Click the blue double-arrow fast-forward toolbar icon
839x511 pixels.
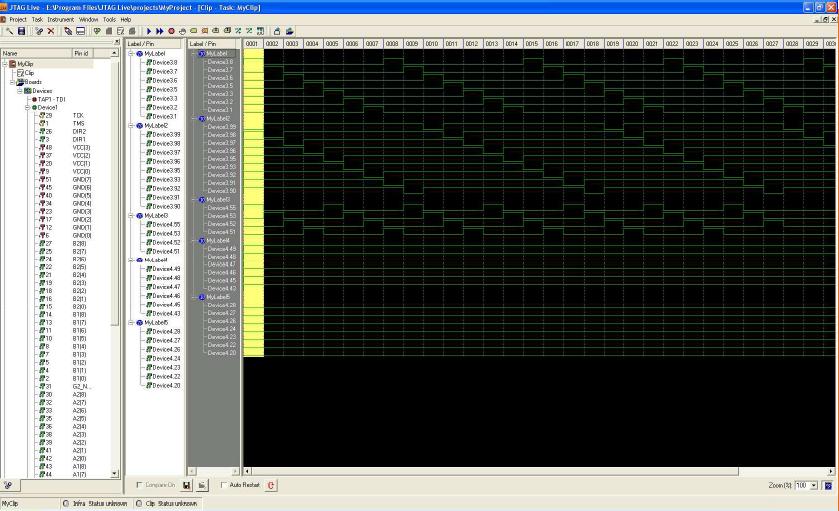click(x=159, y=32)
